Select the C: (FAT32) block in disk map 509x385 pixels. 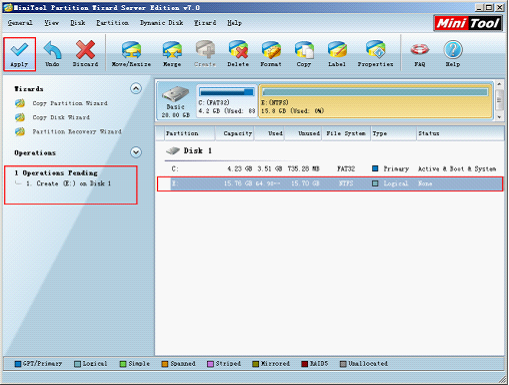(x=227, y=101)
